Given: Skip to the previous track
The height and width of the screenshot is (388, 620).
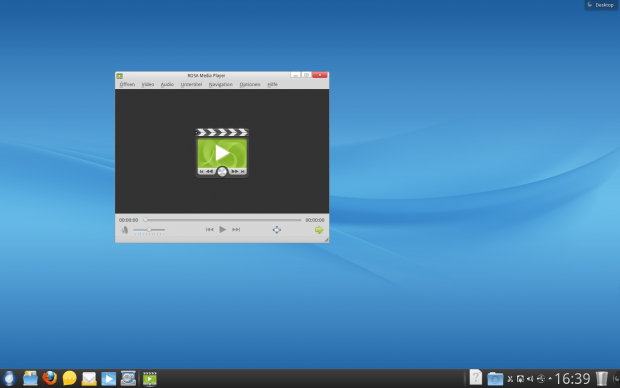Looking at the screenshot, I should (x=210, y=229).
